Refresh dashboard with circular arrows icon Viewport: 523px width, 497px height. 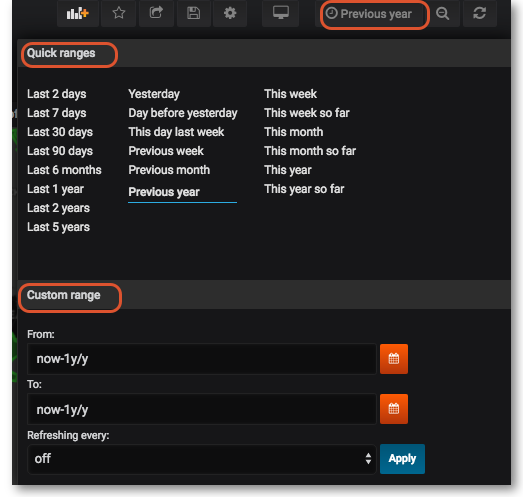tap(480, 14)
